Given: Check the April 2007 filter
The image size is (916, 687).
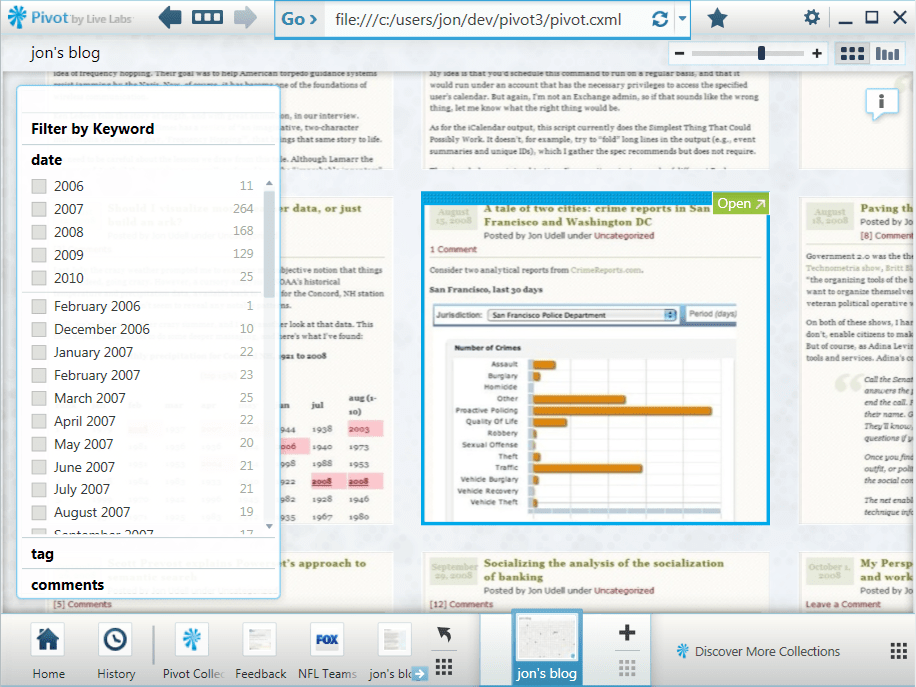Looking at the screenshot, I should (x=39, y=421).
